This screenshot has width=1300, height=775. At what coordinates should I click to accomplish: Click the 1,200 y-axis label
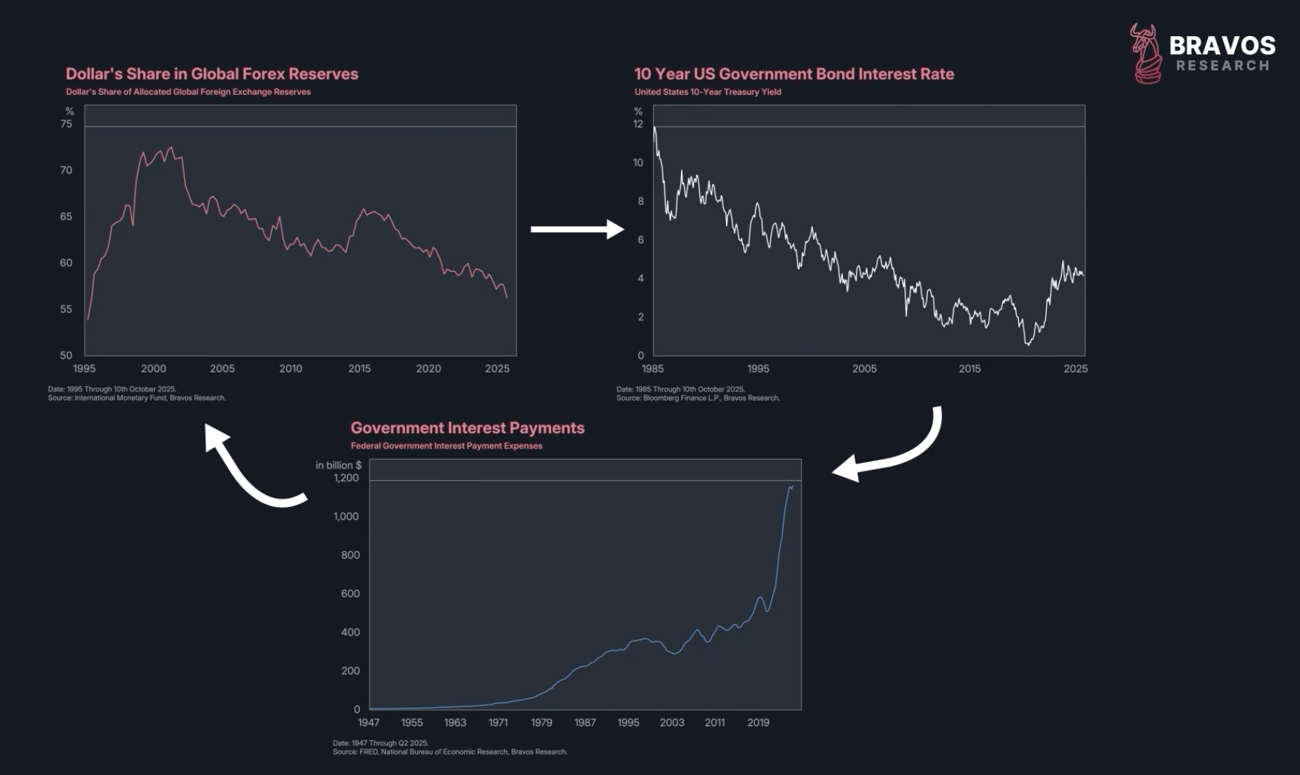(x=345, y=478)
